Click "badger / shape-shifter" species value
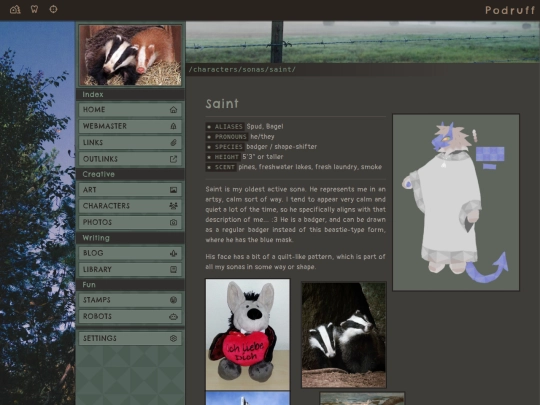This screenshot has width=540, height=405. (x=282, y=147)
